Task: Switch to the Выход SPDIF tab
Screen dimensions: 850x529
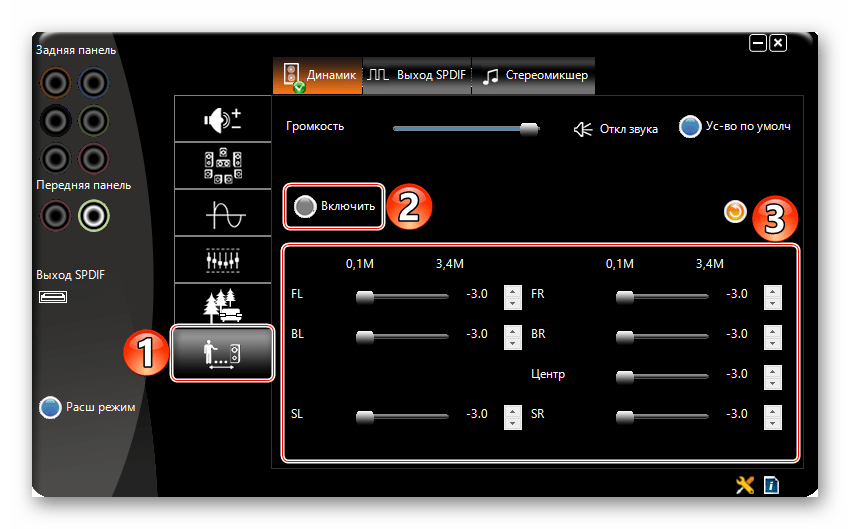Action: pyautogui.click(x=416, y=76)
